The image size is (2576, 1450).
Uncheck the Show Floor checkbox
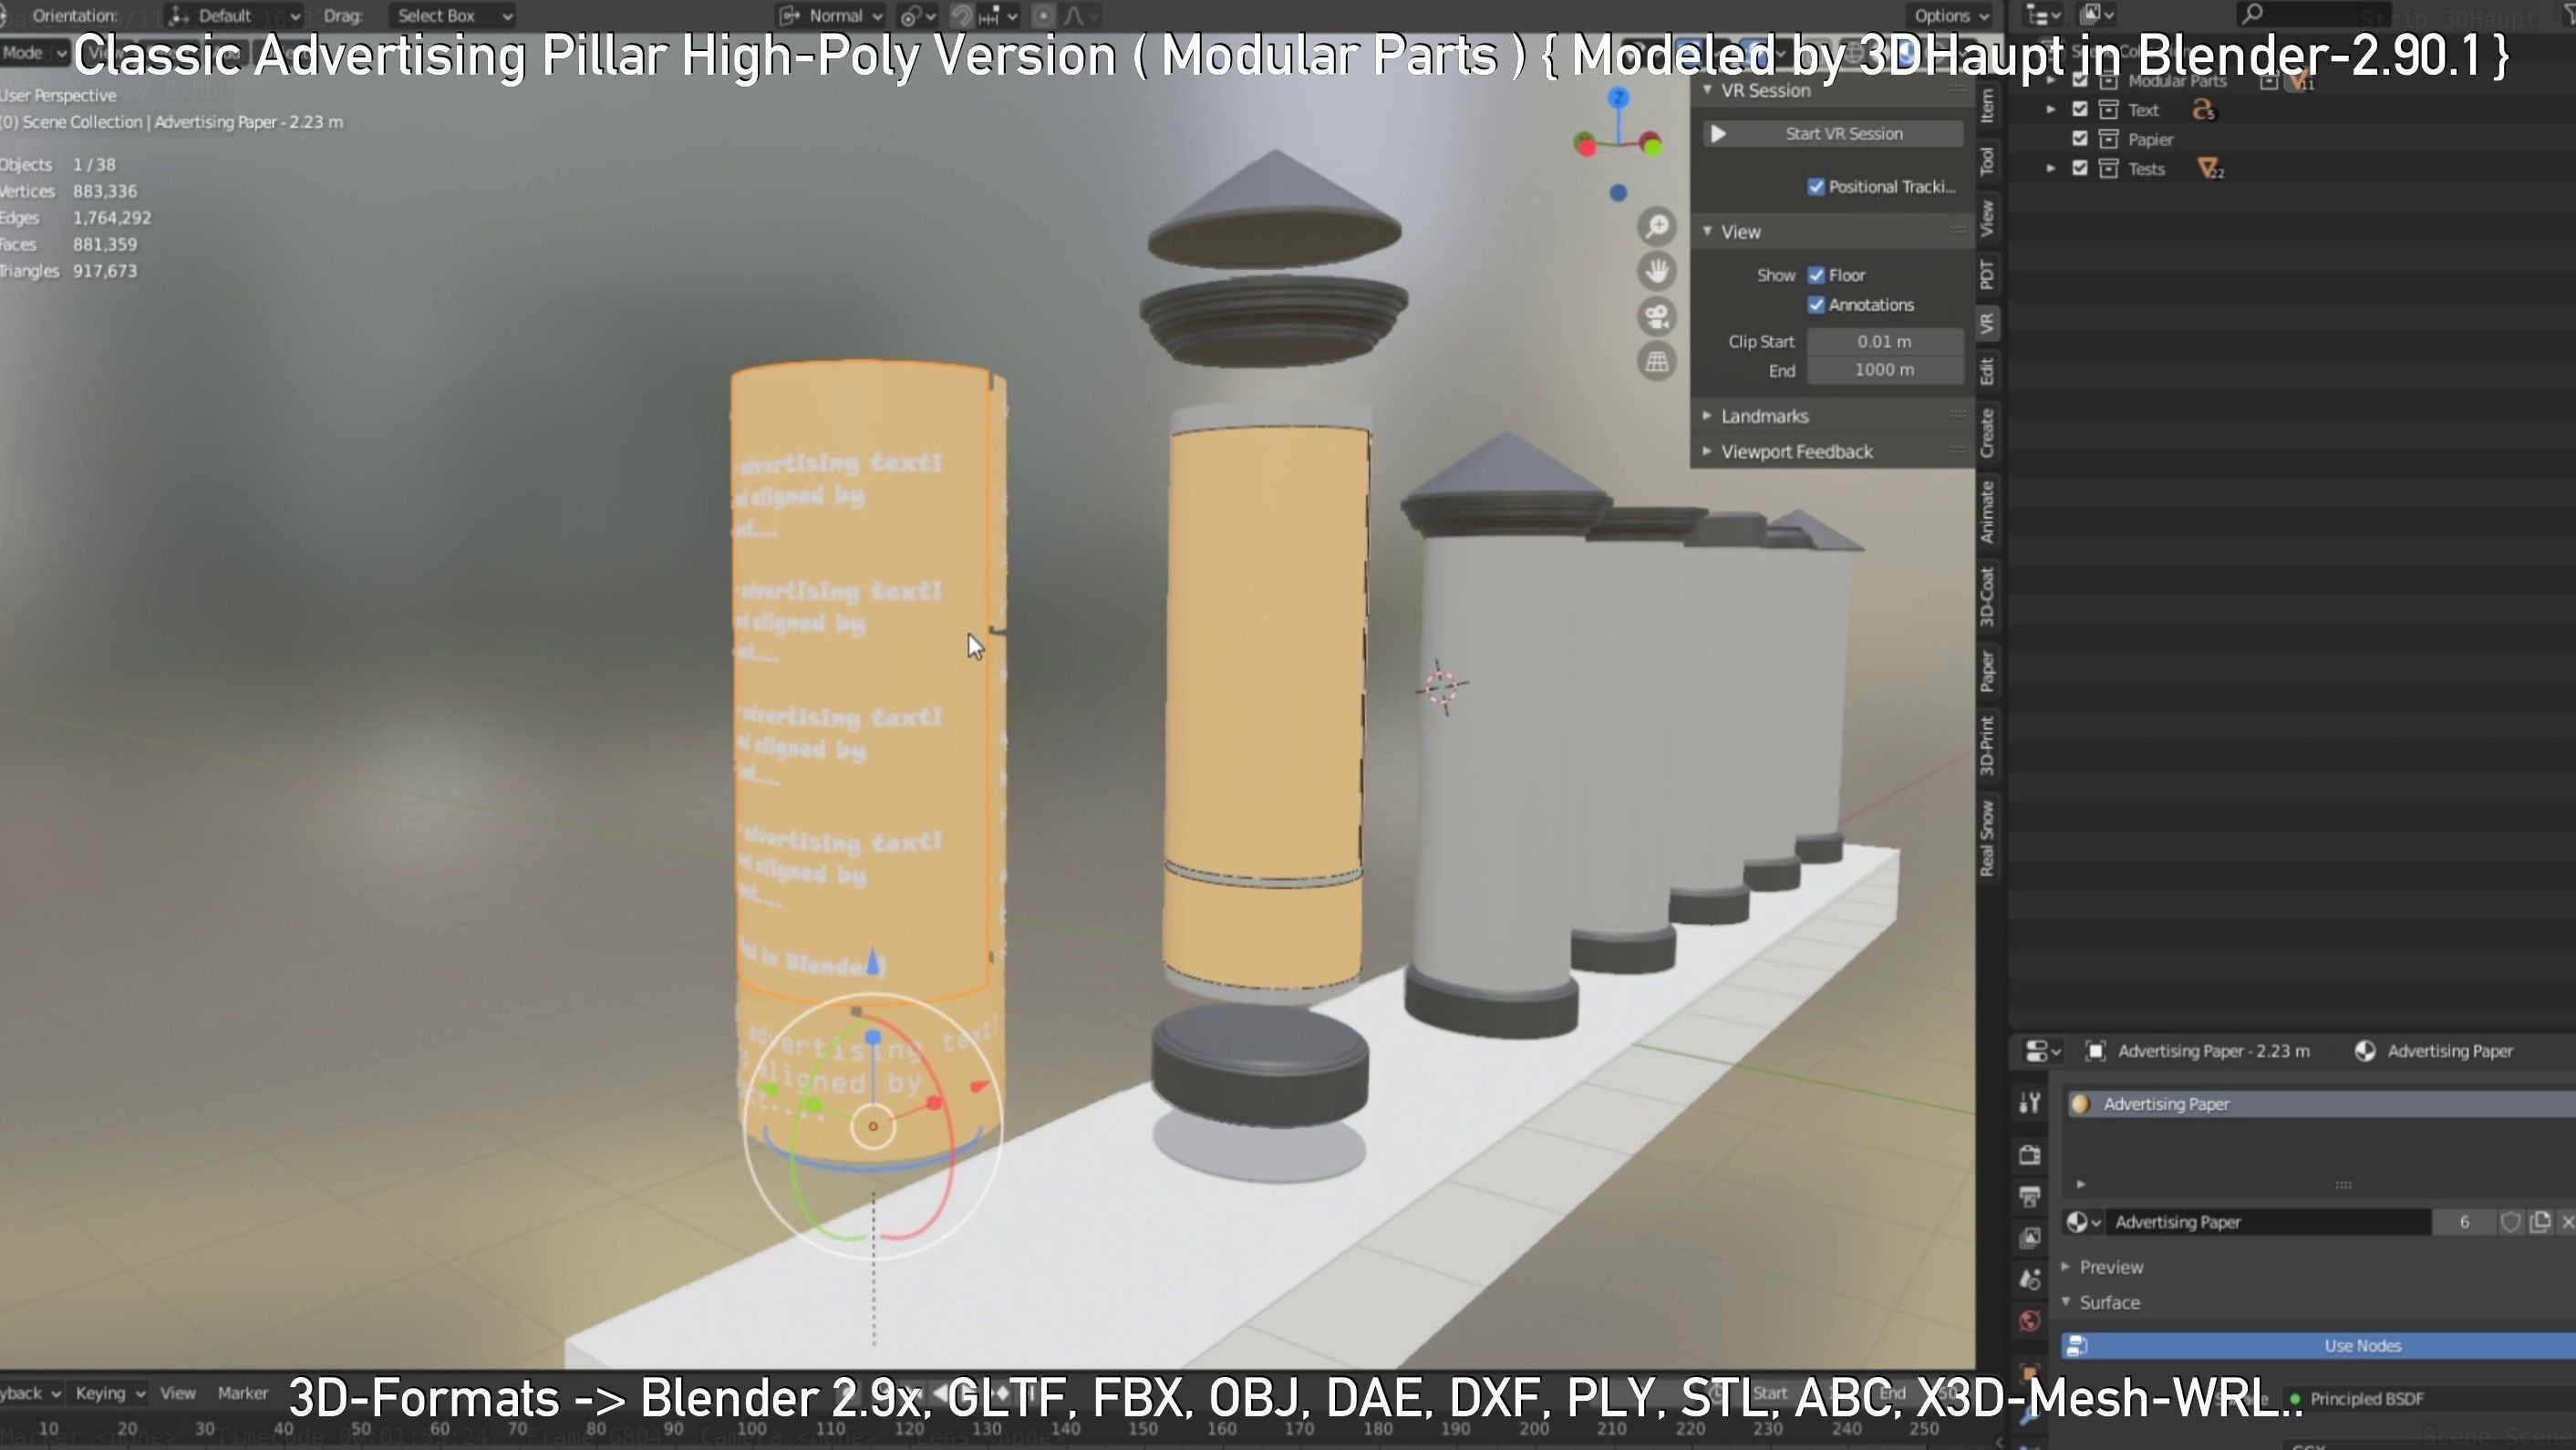pyautogui.click(x=1816, y=275)
